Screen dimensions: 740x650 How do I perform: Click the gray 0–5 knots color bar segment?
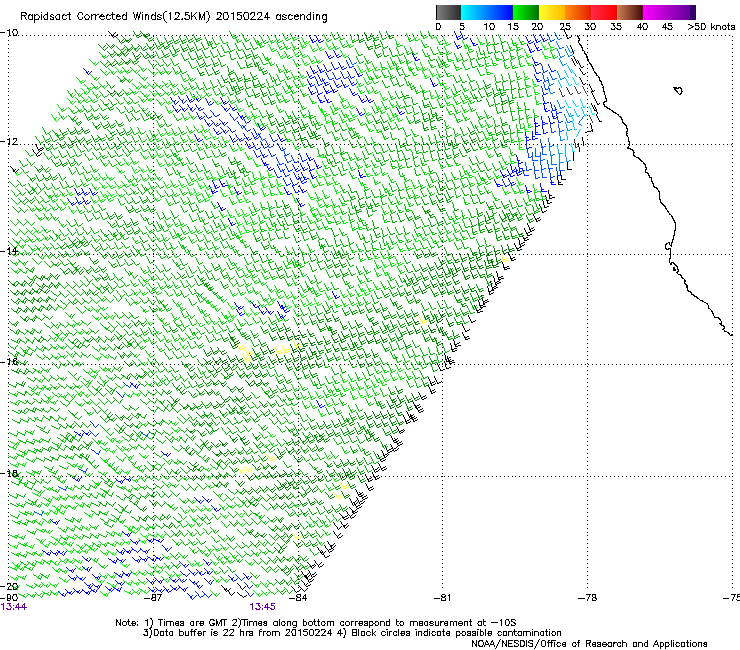448,12
